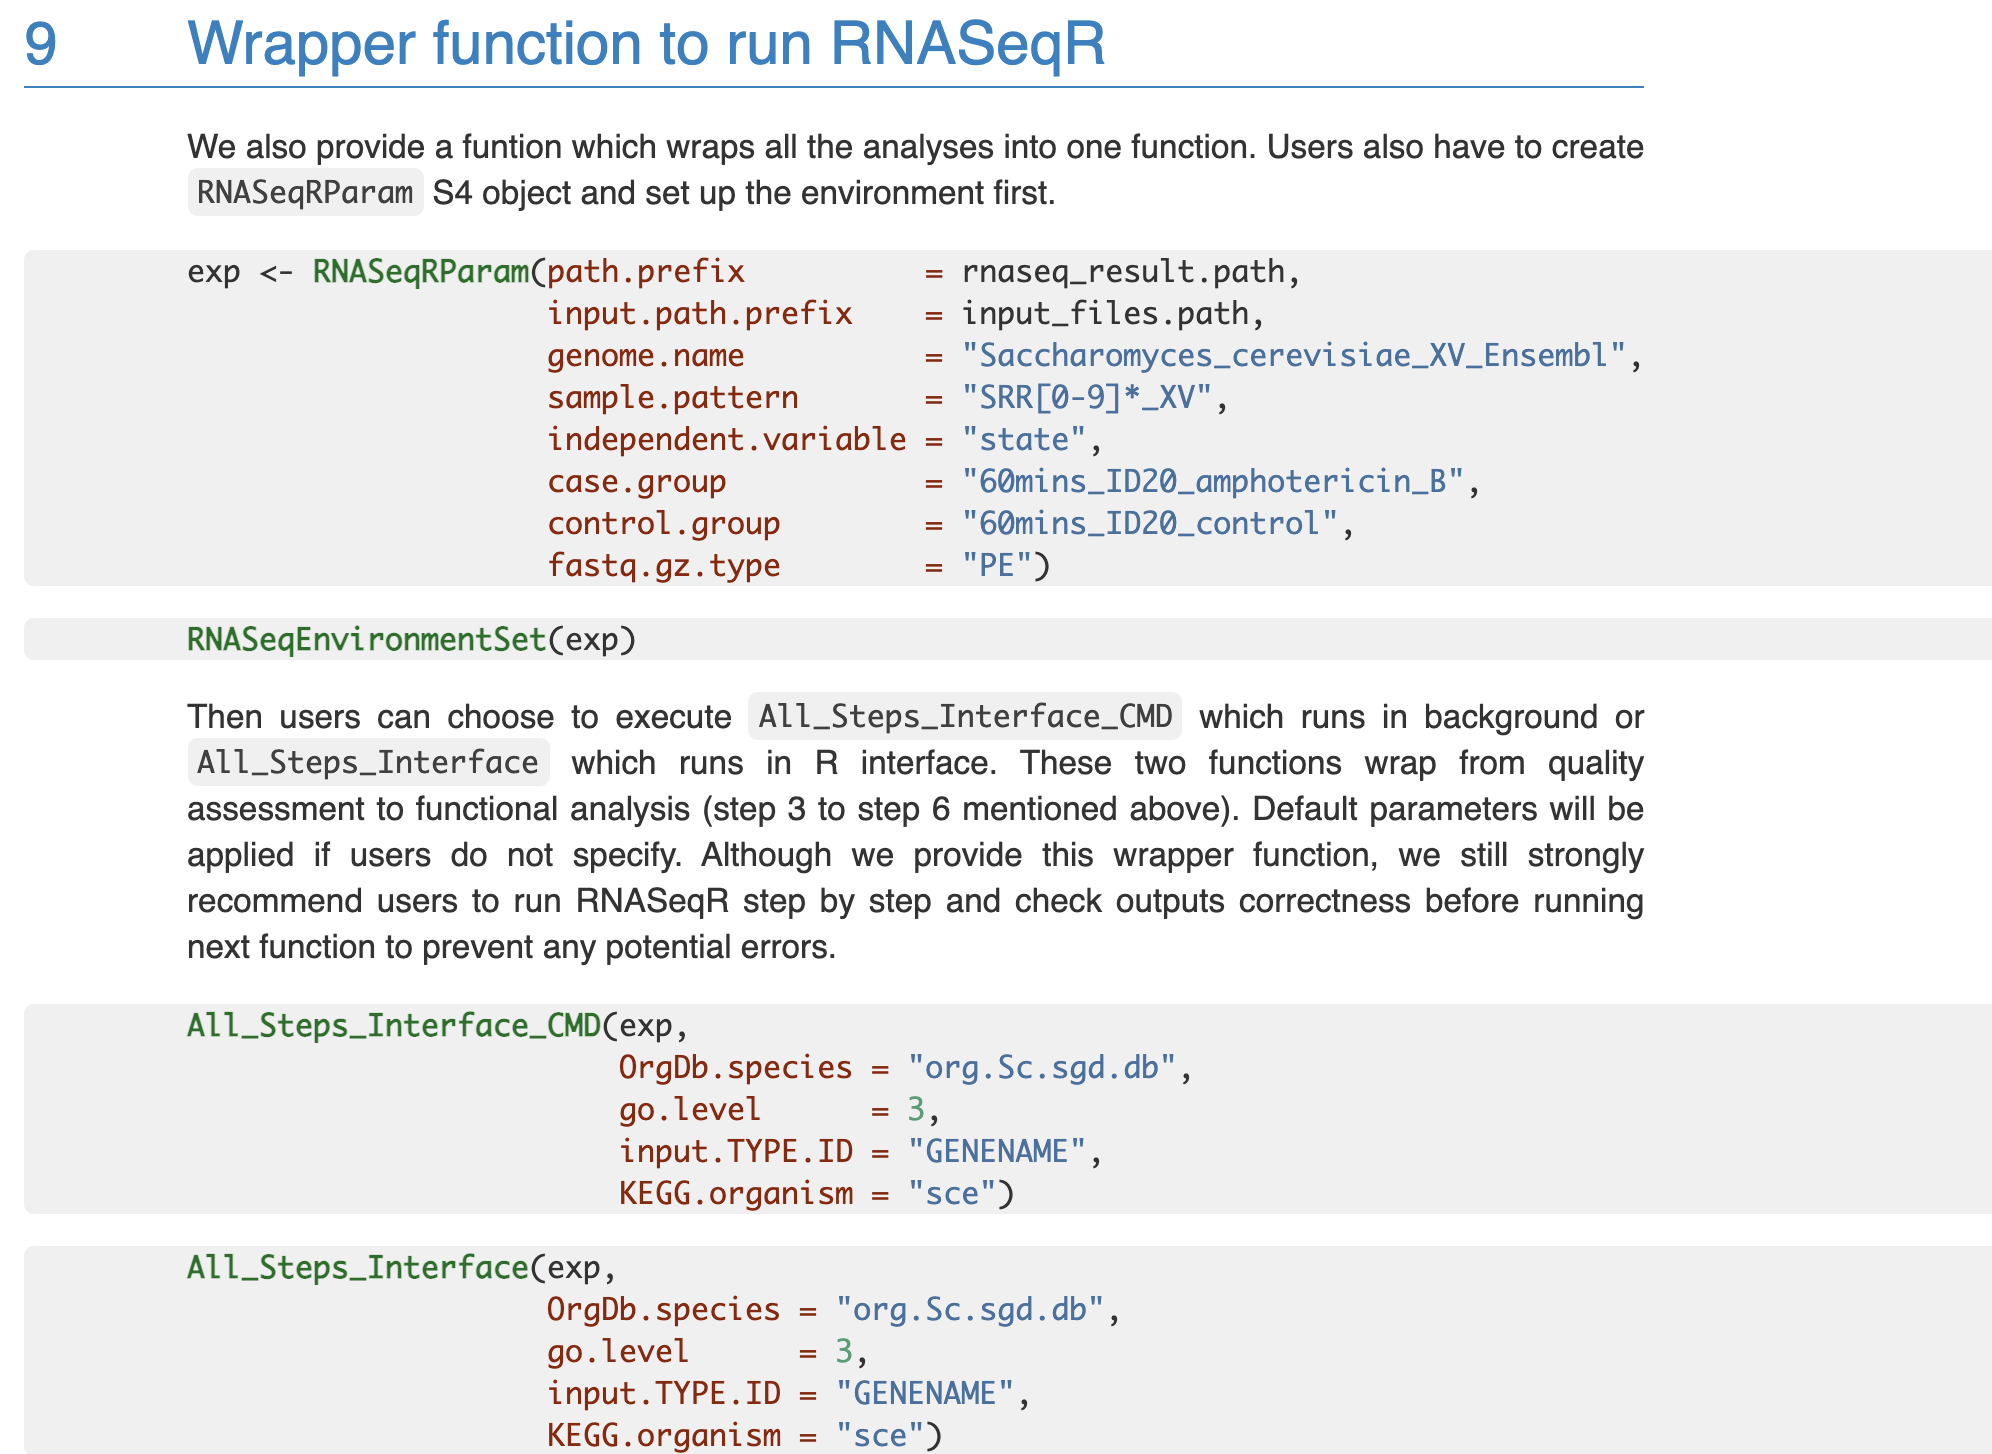Click inline code All_Steps_Interface in the paragraph
This screenshot has height=1454, width=1992.
click(368, 762)
